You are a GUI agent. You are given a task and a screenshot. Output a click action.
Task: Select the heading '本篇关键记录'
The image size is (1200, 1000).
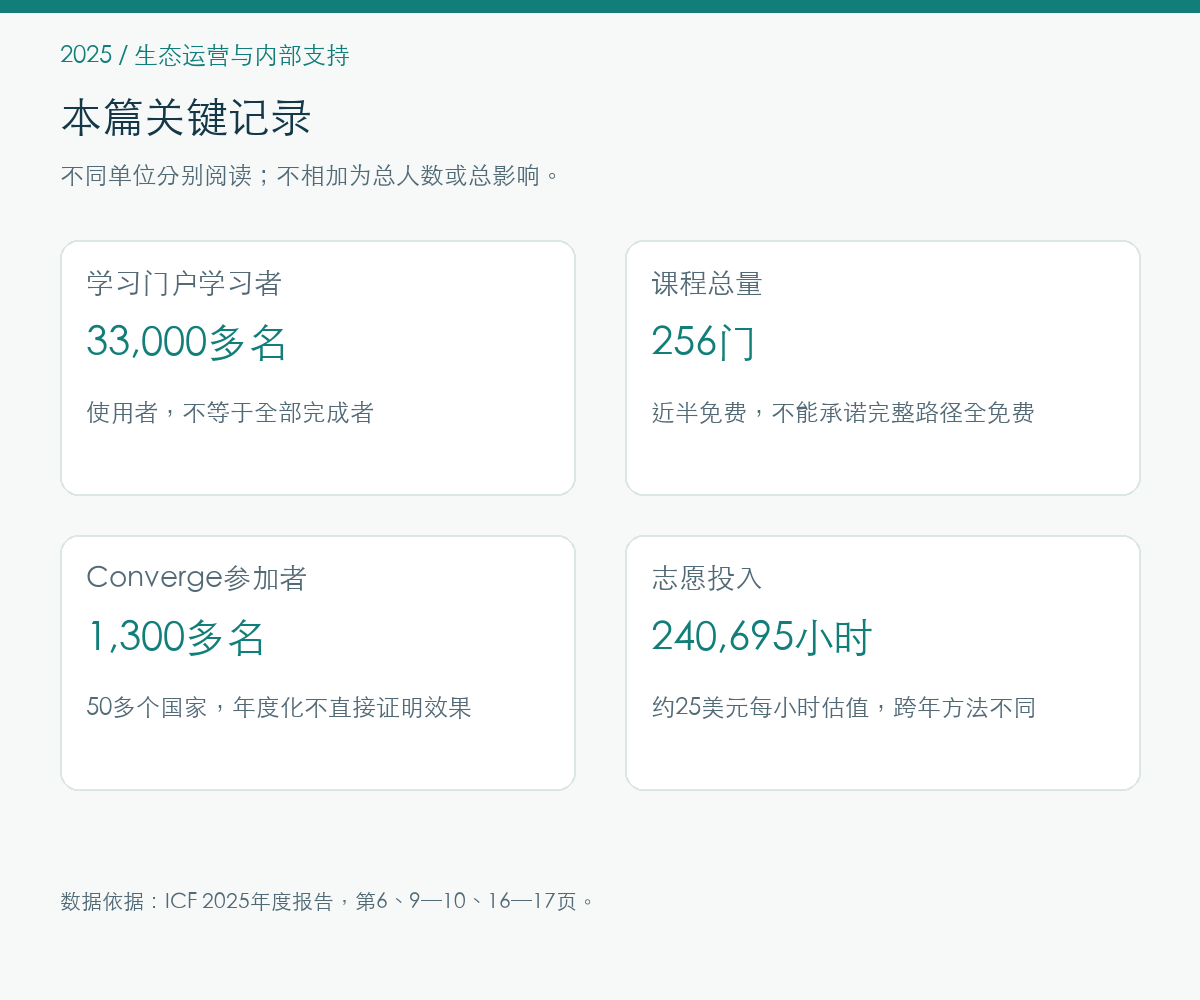pos(187,118)
